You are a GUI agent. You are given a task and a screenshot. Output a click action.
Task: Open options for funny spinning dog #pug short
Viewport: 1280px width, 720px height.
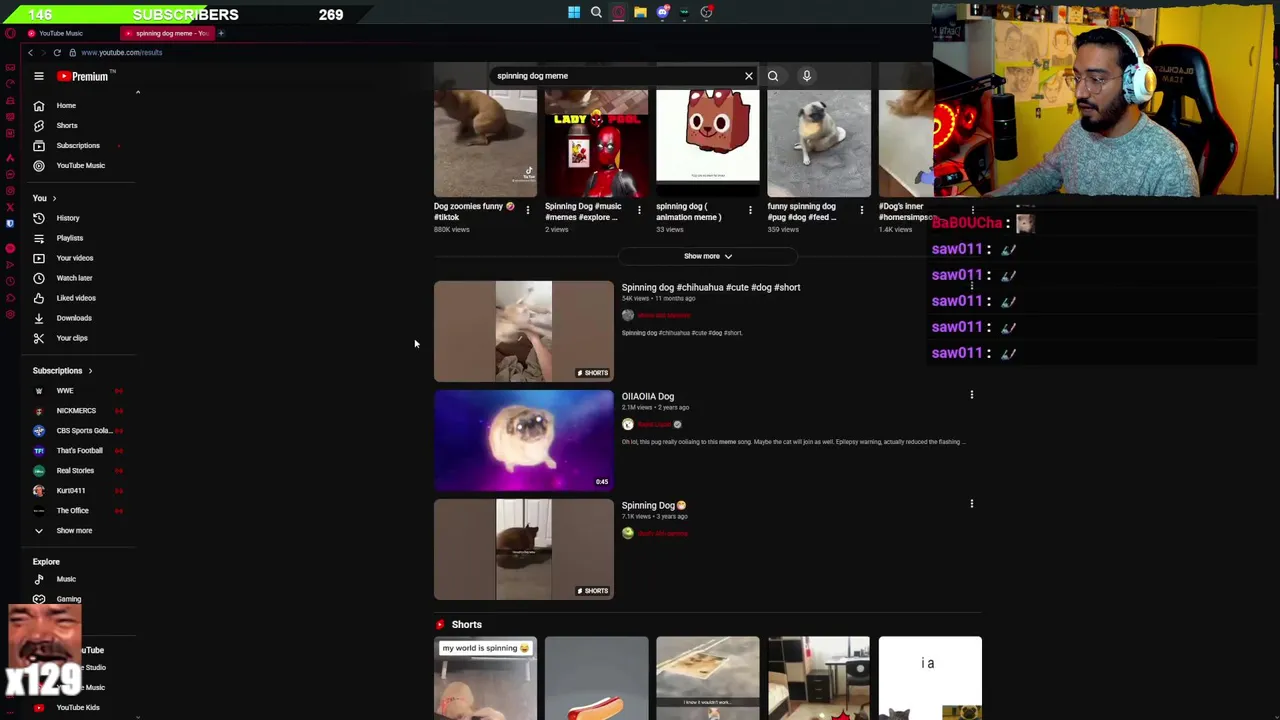point(861,210)
